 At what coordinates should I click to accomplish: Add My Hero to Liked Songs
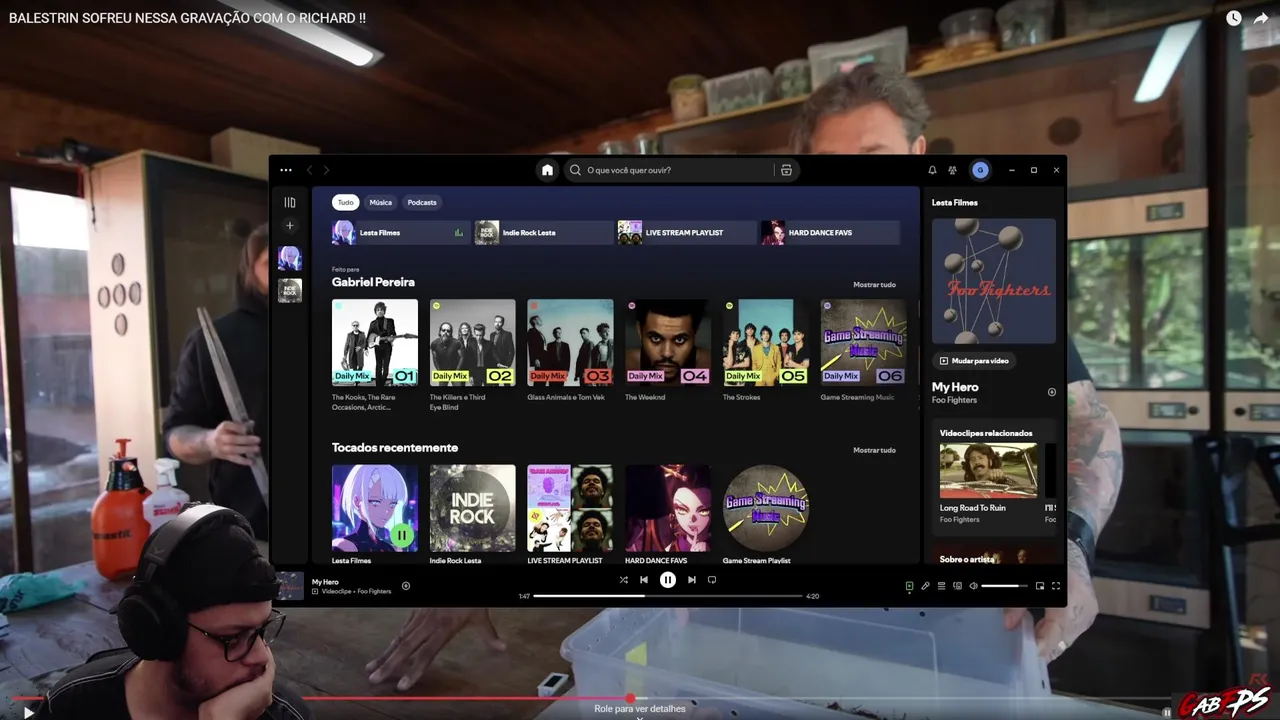(406, 586)
